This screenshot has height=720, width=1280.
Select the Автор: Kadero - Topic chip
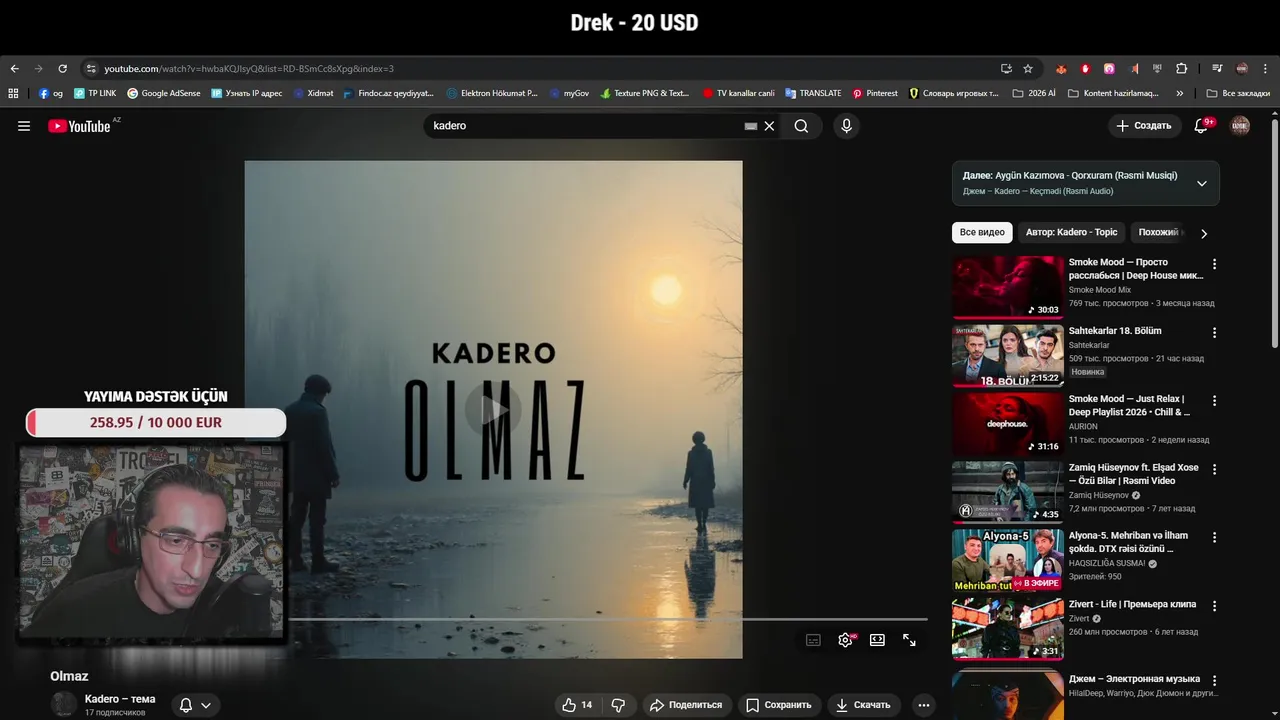click(1071, 233)
